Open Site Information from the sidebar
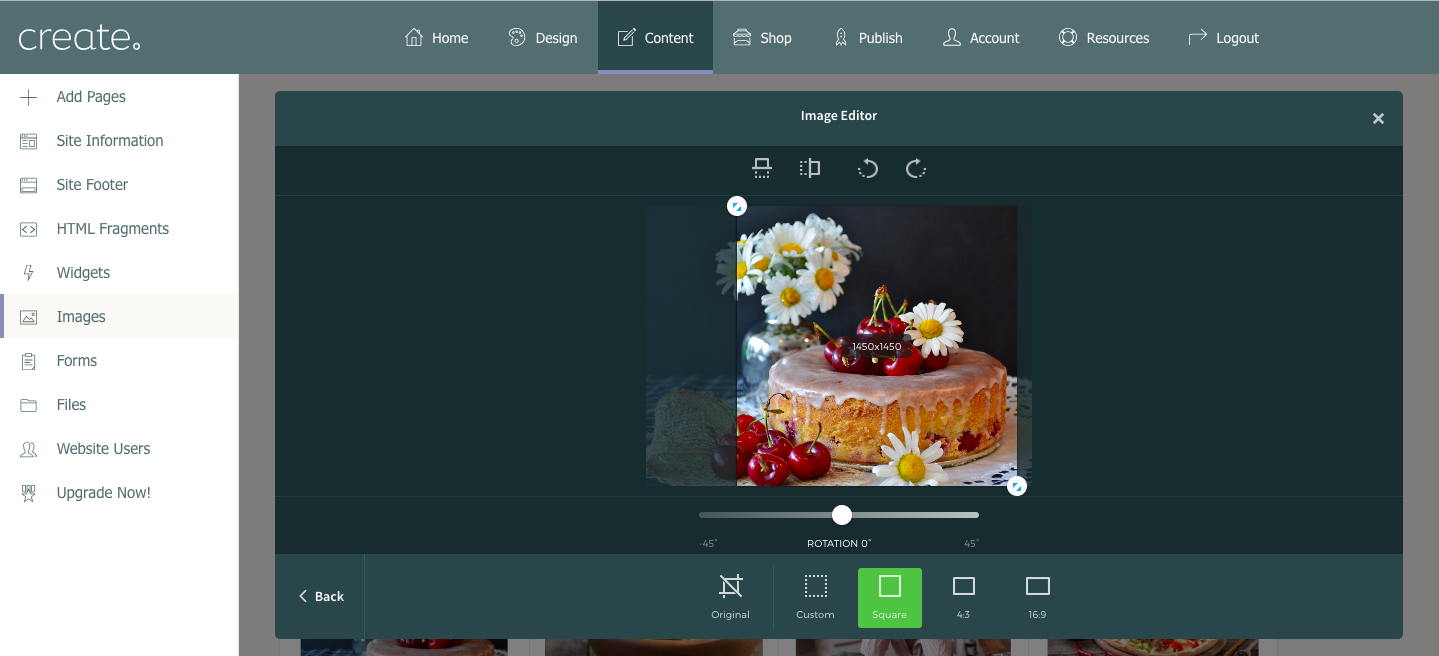 119,141
